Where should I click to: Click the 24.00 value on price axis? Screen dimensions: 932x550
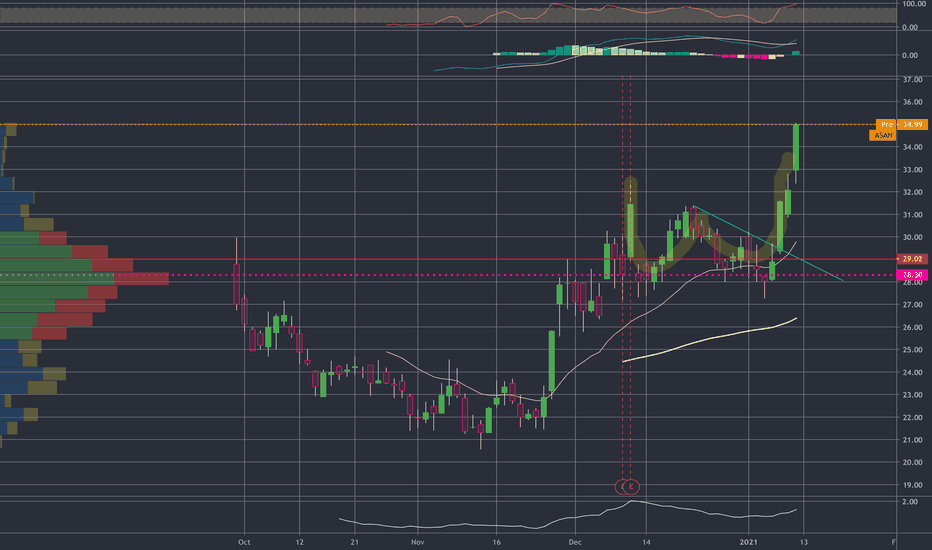(912, 373)
